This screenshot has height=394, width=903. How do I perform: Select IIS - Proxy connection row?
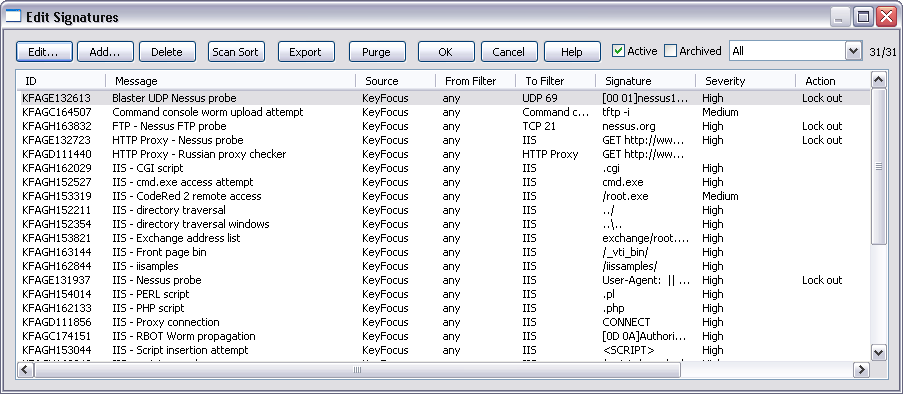coord(443,322)
